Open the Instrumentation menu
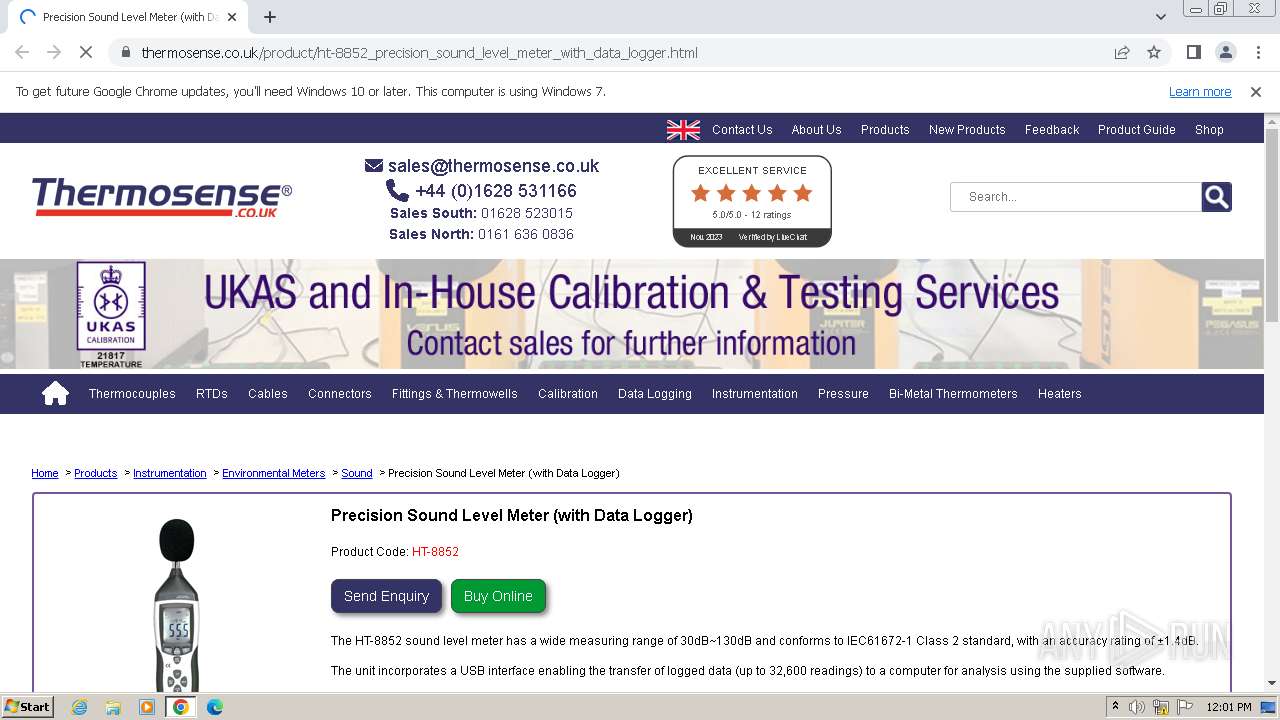The width and height of the screenshot is (1280, 720). [x=755, y=394]
